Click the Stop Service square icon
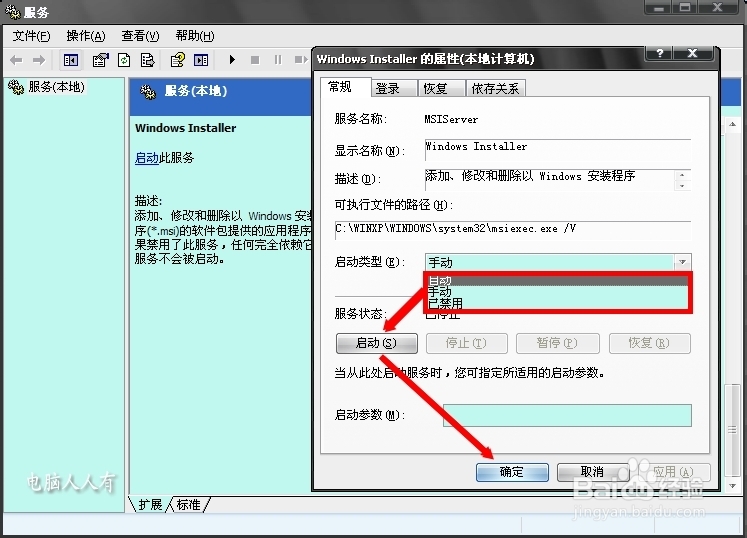Viewport: 747px width, 538px height. point(255,60)
